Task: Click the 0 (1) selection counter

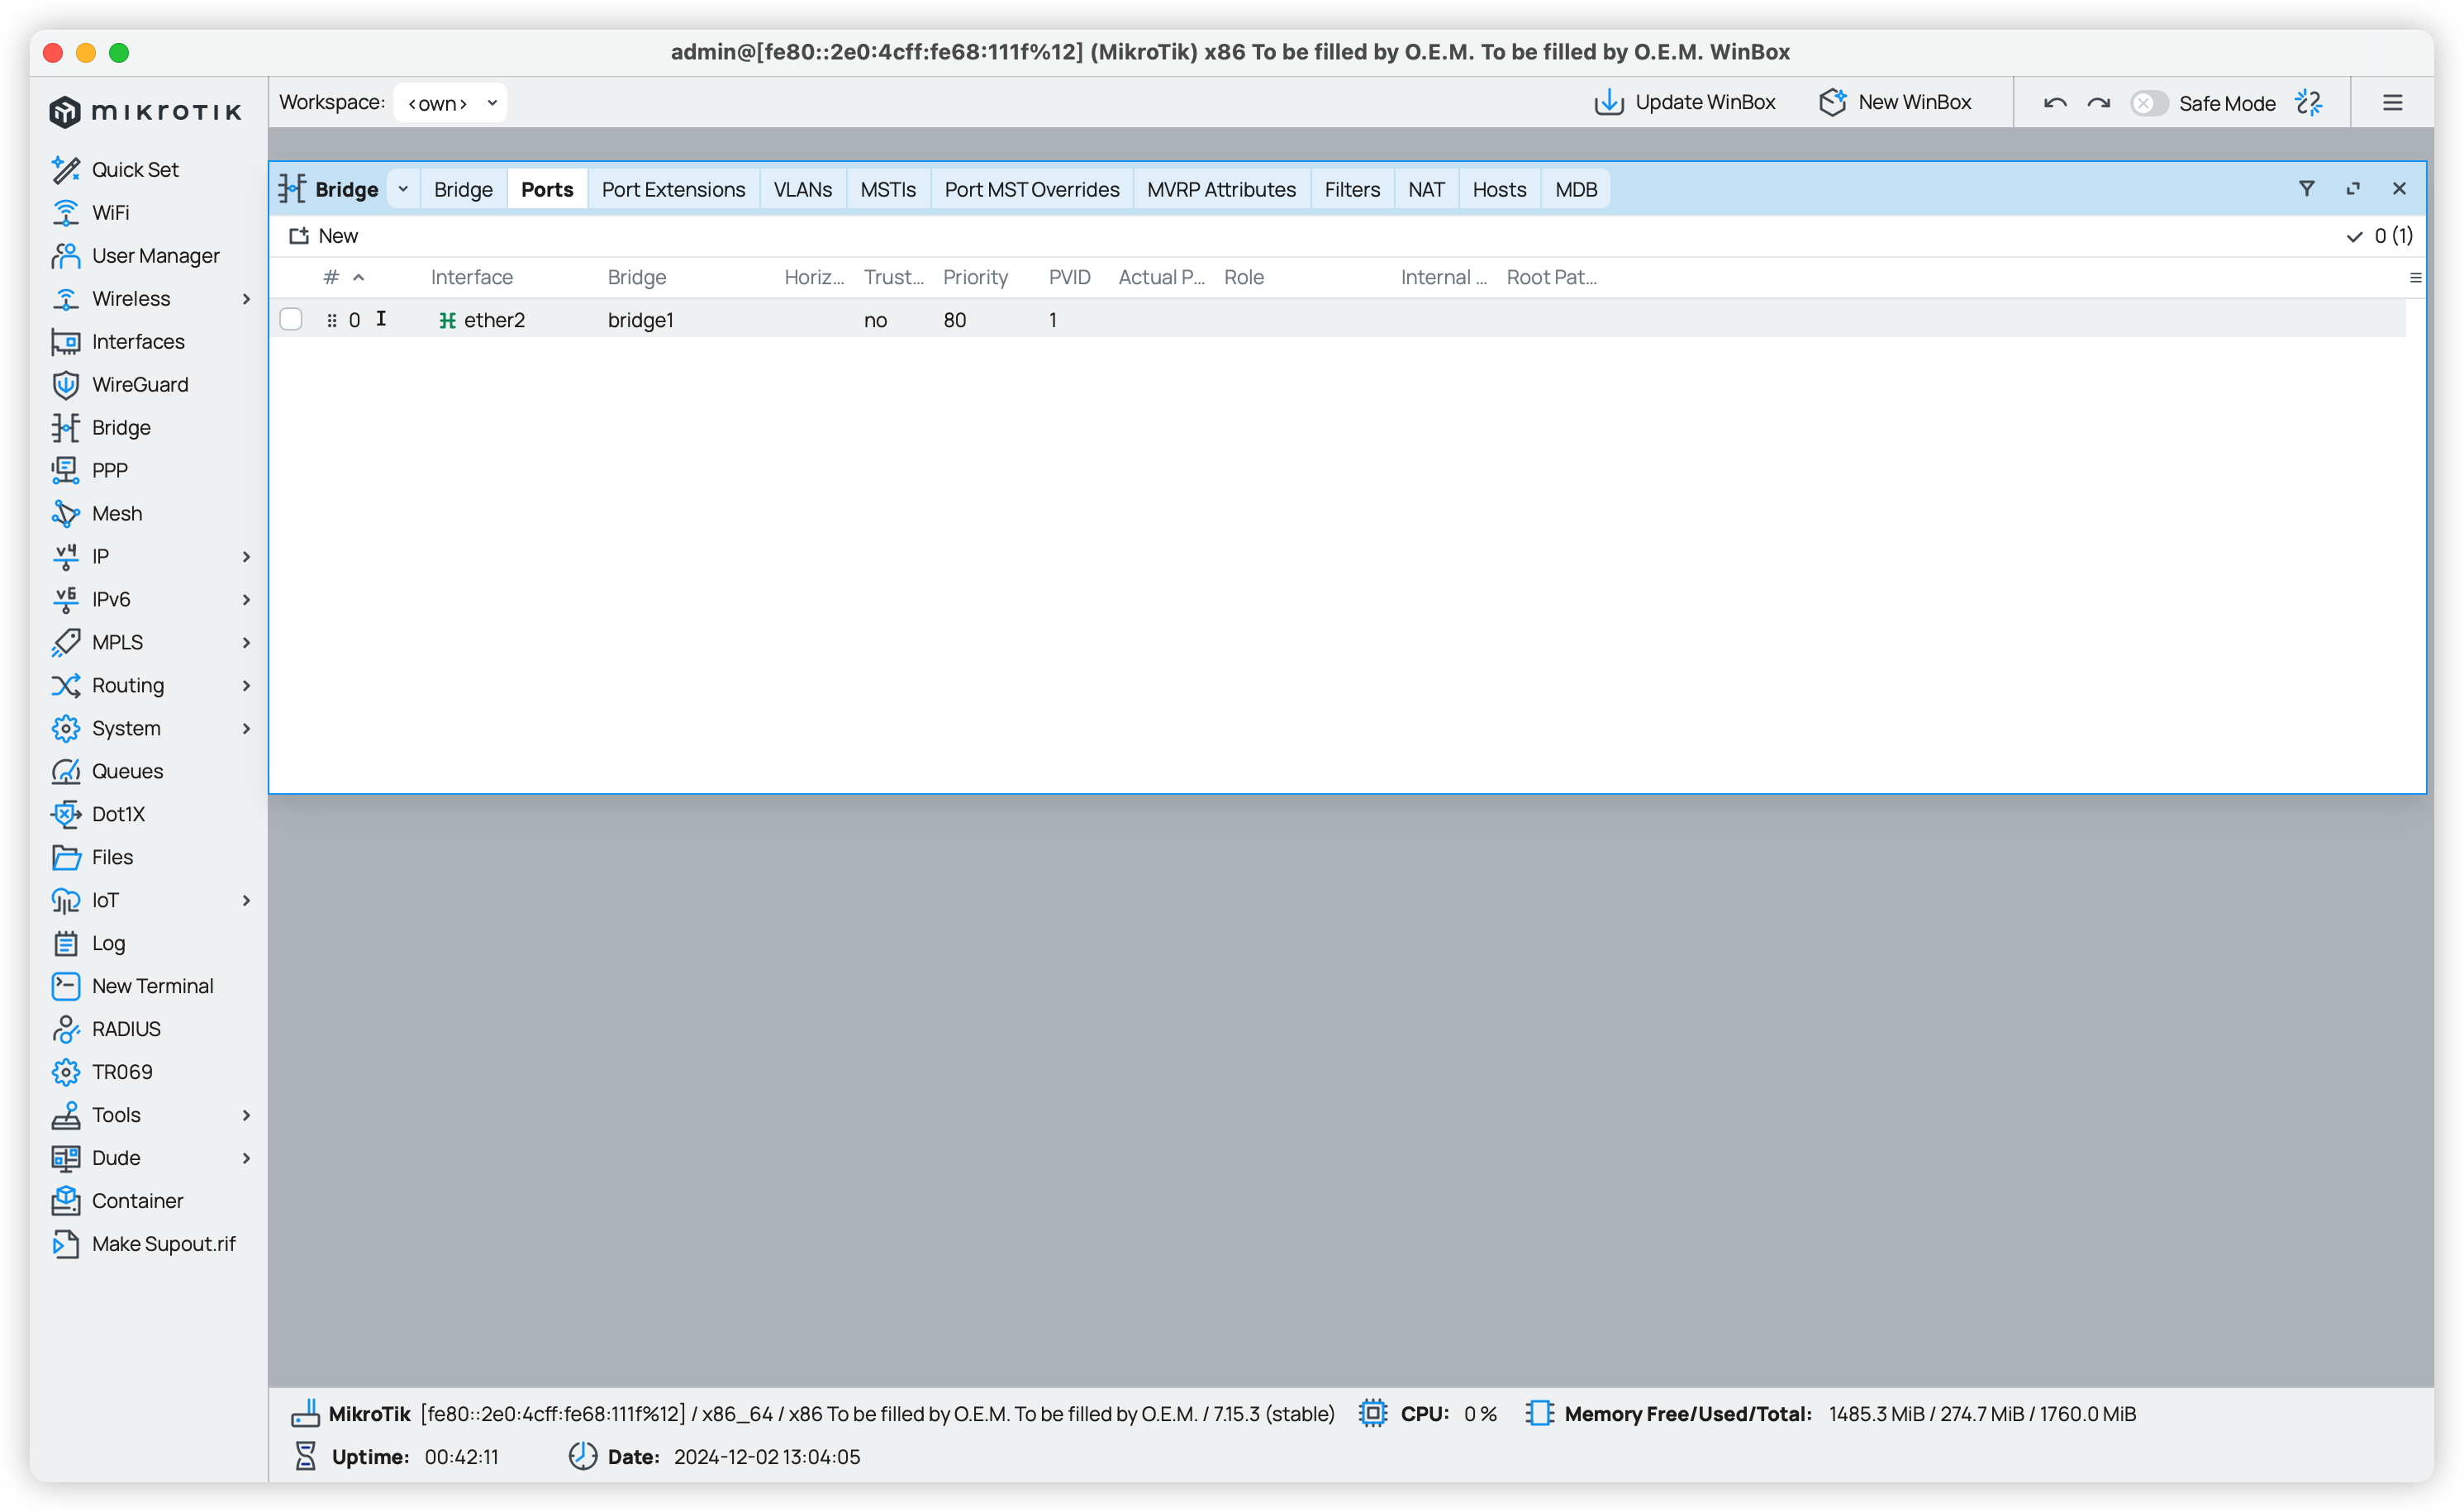Action: pyautogui.click(x=2380, y=236)
